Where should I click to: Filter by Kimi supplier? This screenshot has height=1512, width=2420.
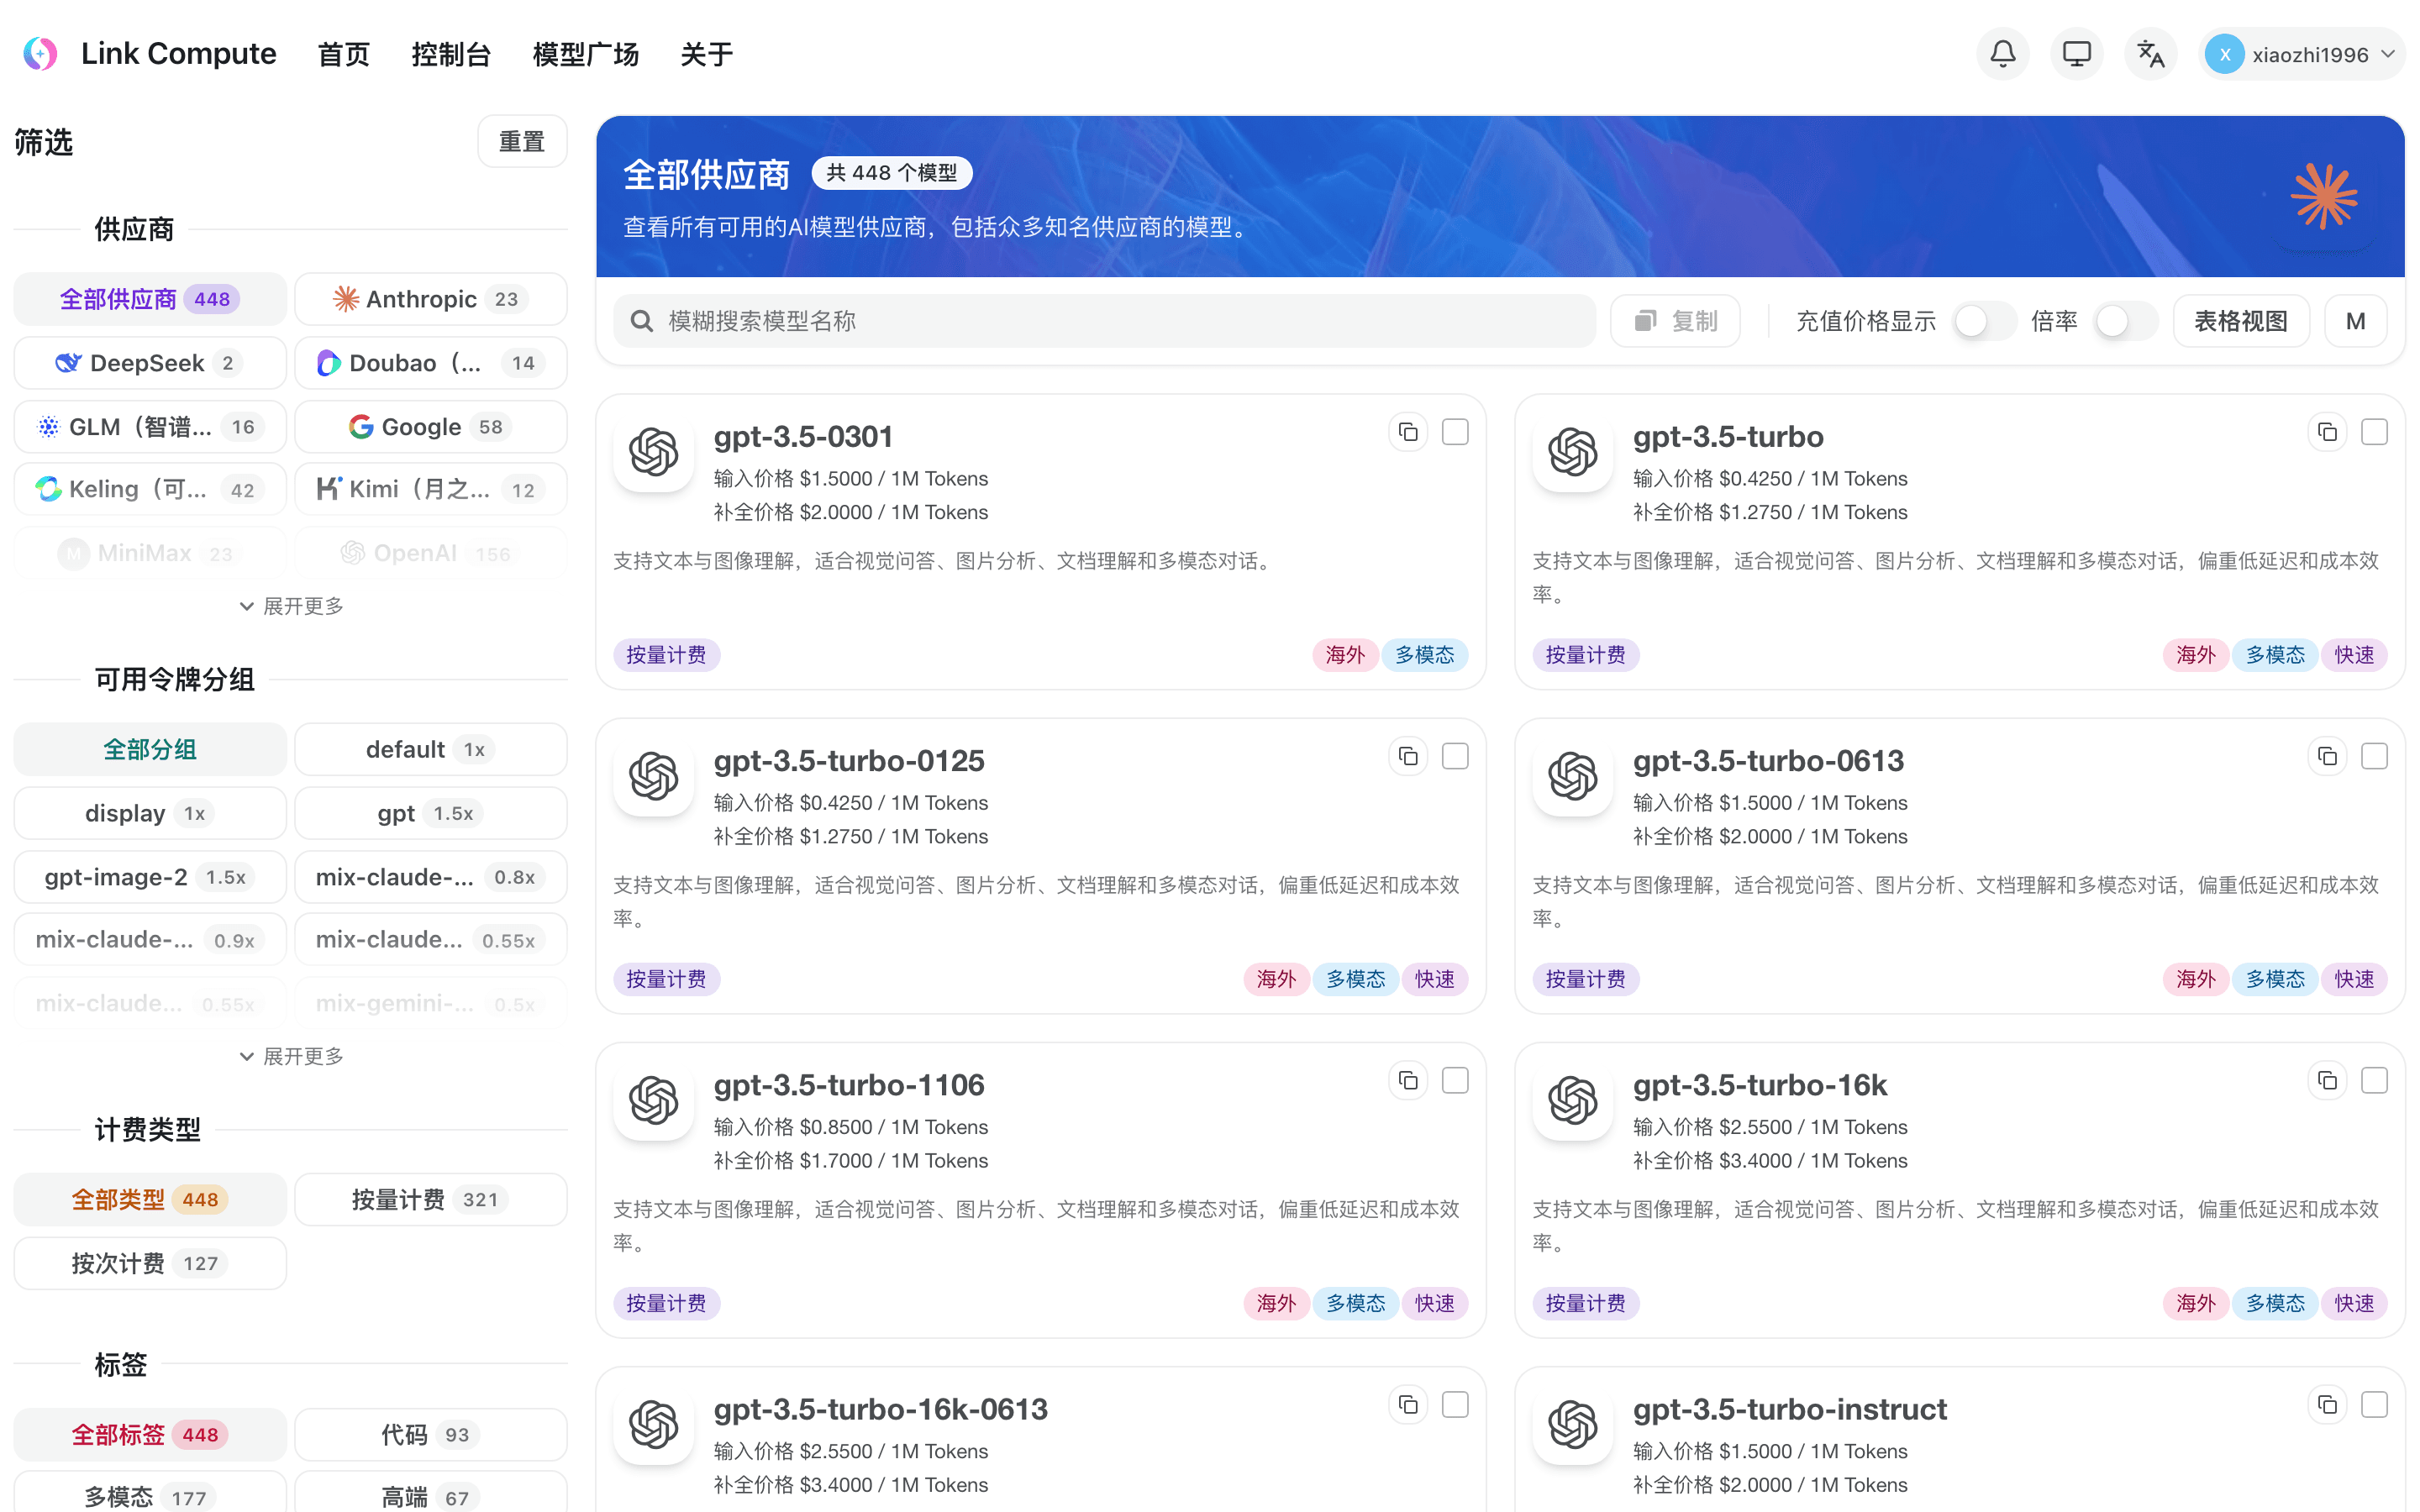click(x=431, y=489)
